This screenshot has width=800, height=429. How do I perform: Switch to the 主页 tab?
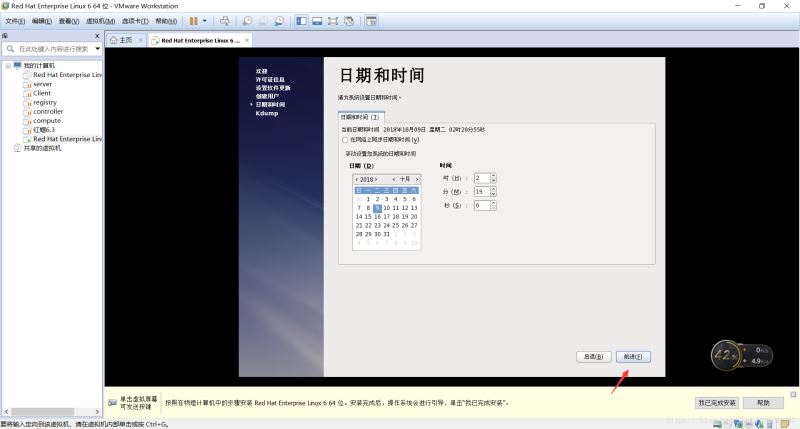(121, 40)
